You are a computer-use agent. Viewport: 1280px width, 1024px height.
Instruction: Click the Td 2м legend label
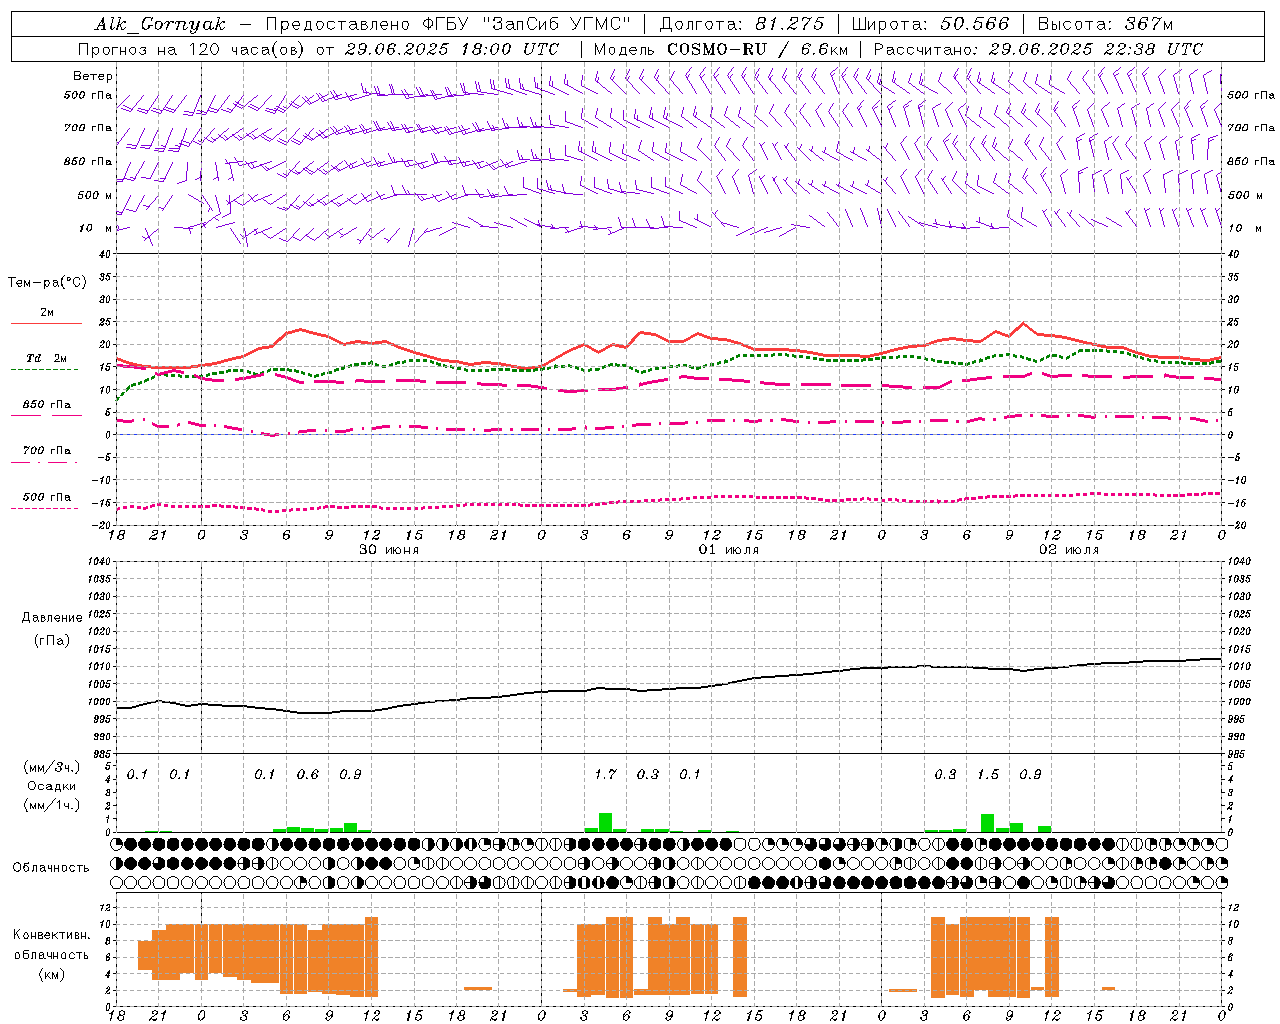[x=46, y=358]
